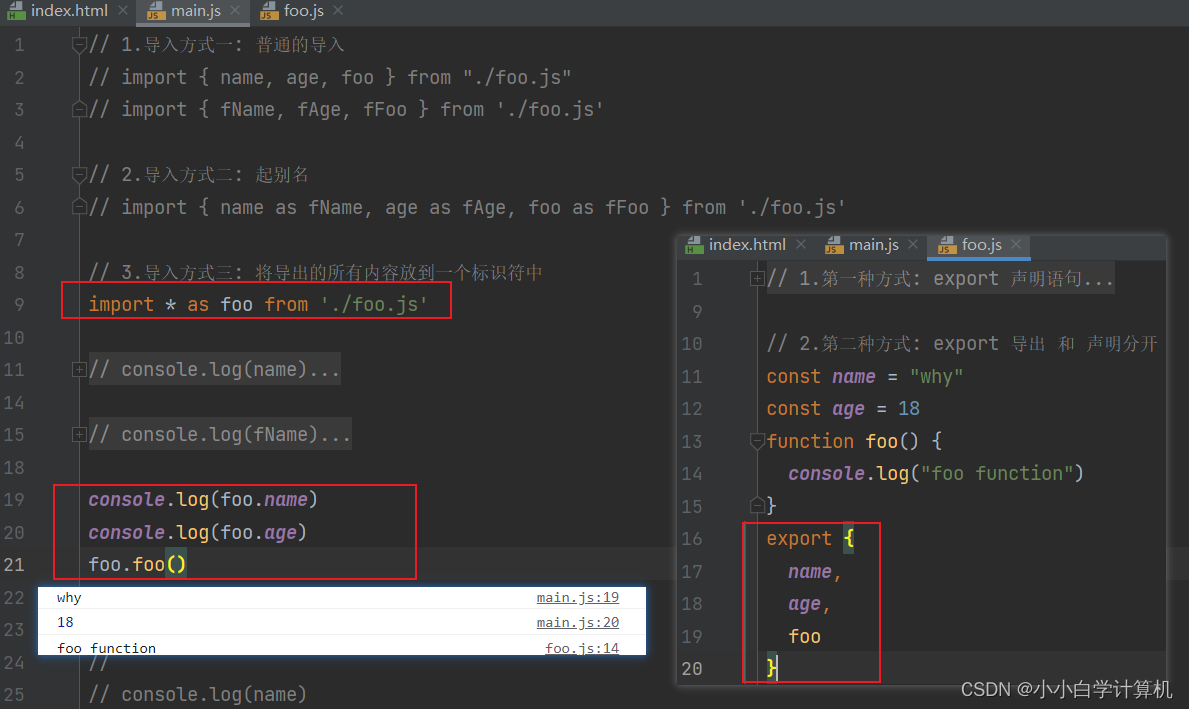This screenshot has height=709, width=1189.
Task: Click line number 9 in main.js gutter
Action: coord(19,305)
